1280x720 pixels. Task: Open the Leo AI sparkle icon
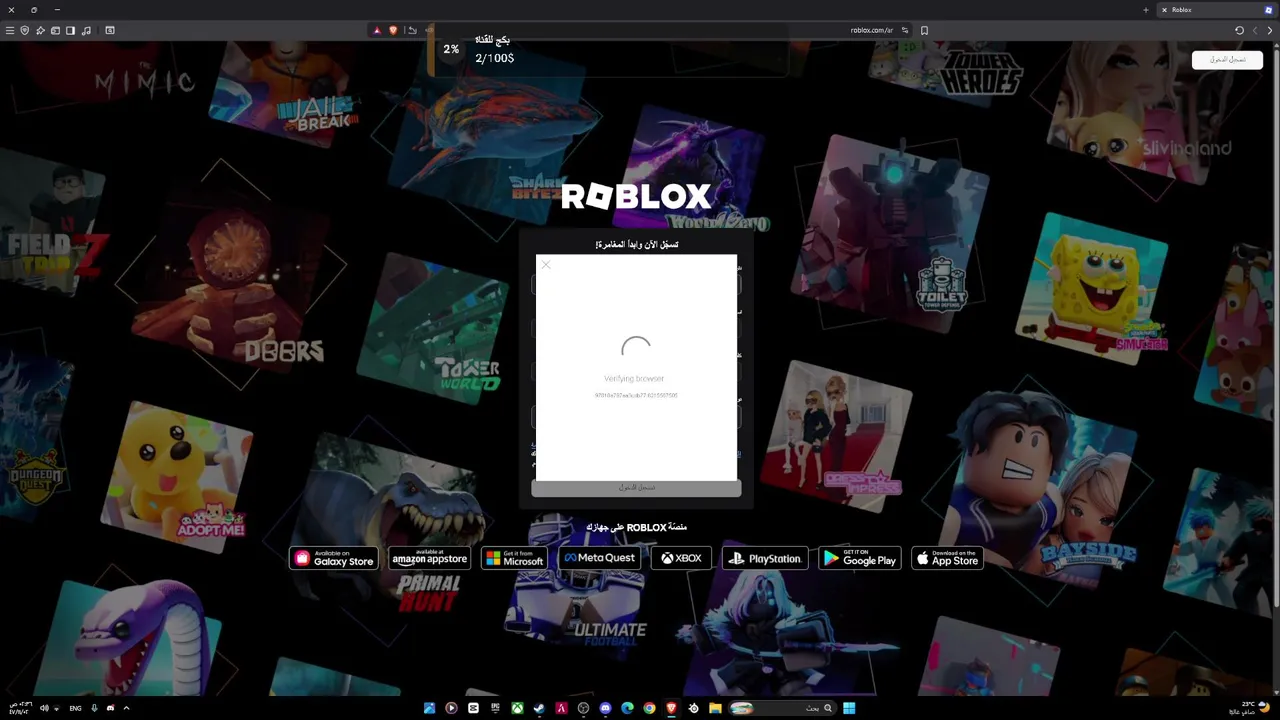pyautogui.click(x=40, y=30)
